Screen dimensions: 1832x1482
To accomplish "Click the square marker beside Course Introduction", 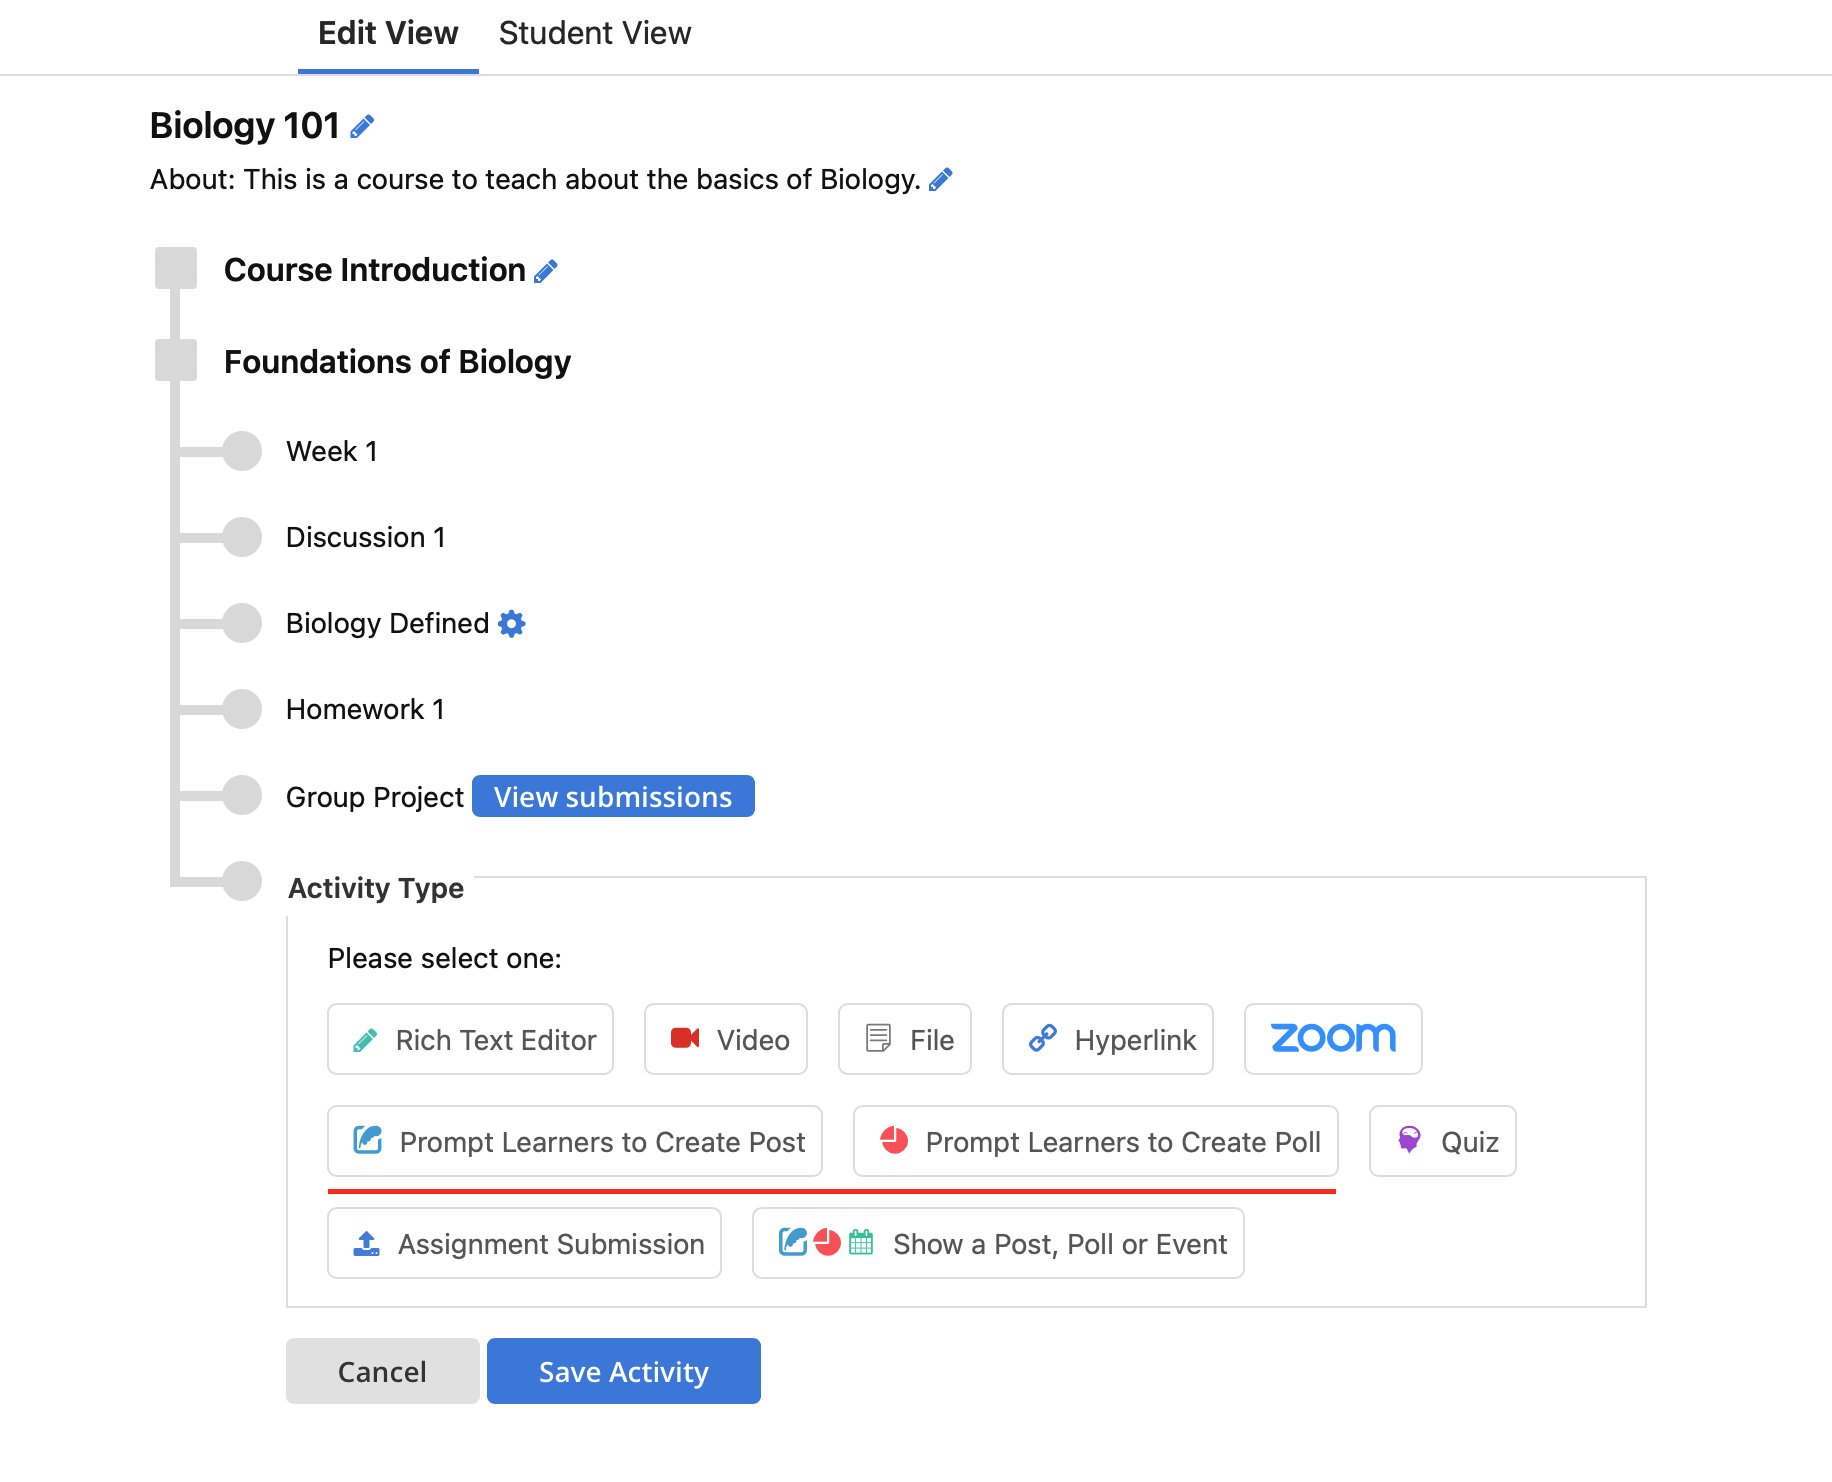I will point(176,268).
